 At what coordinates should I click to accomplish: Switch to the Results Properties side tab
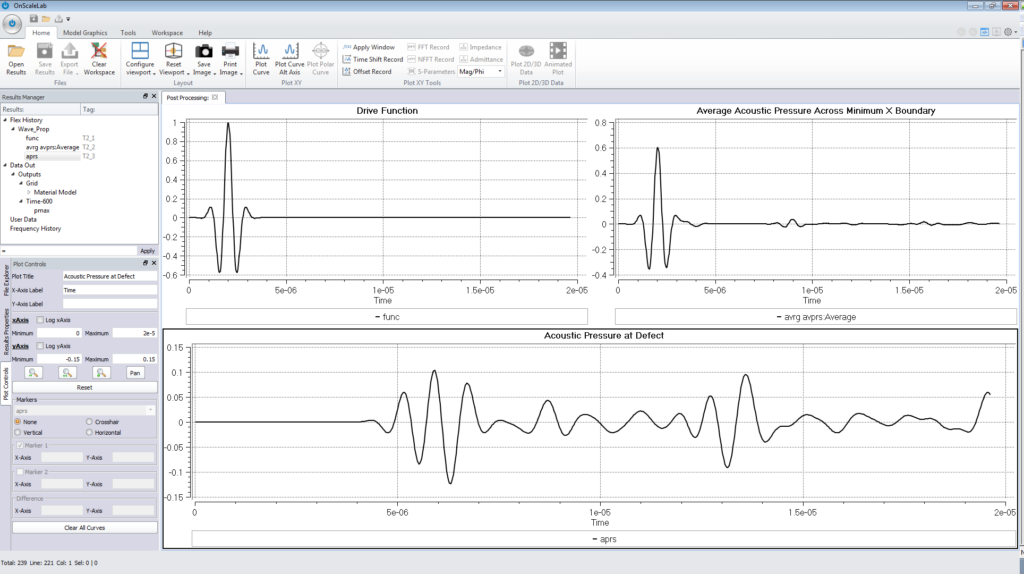coord(6,332)
